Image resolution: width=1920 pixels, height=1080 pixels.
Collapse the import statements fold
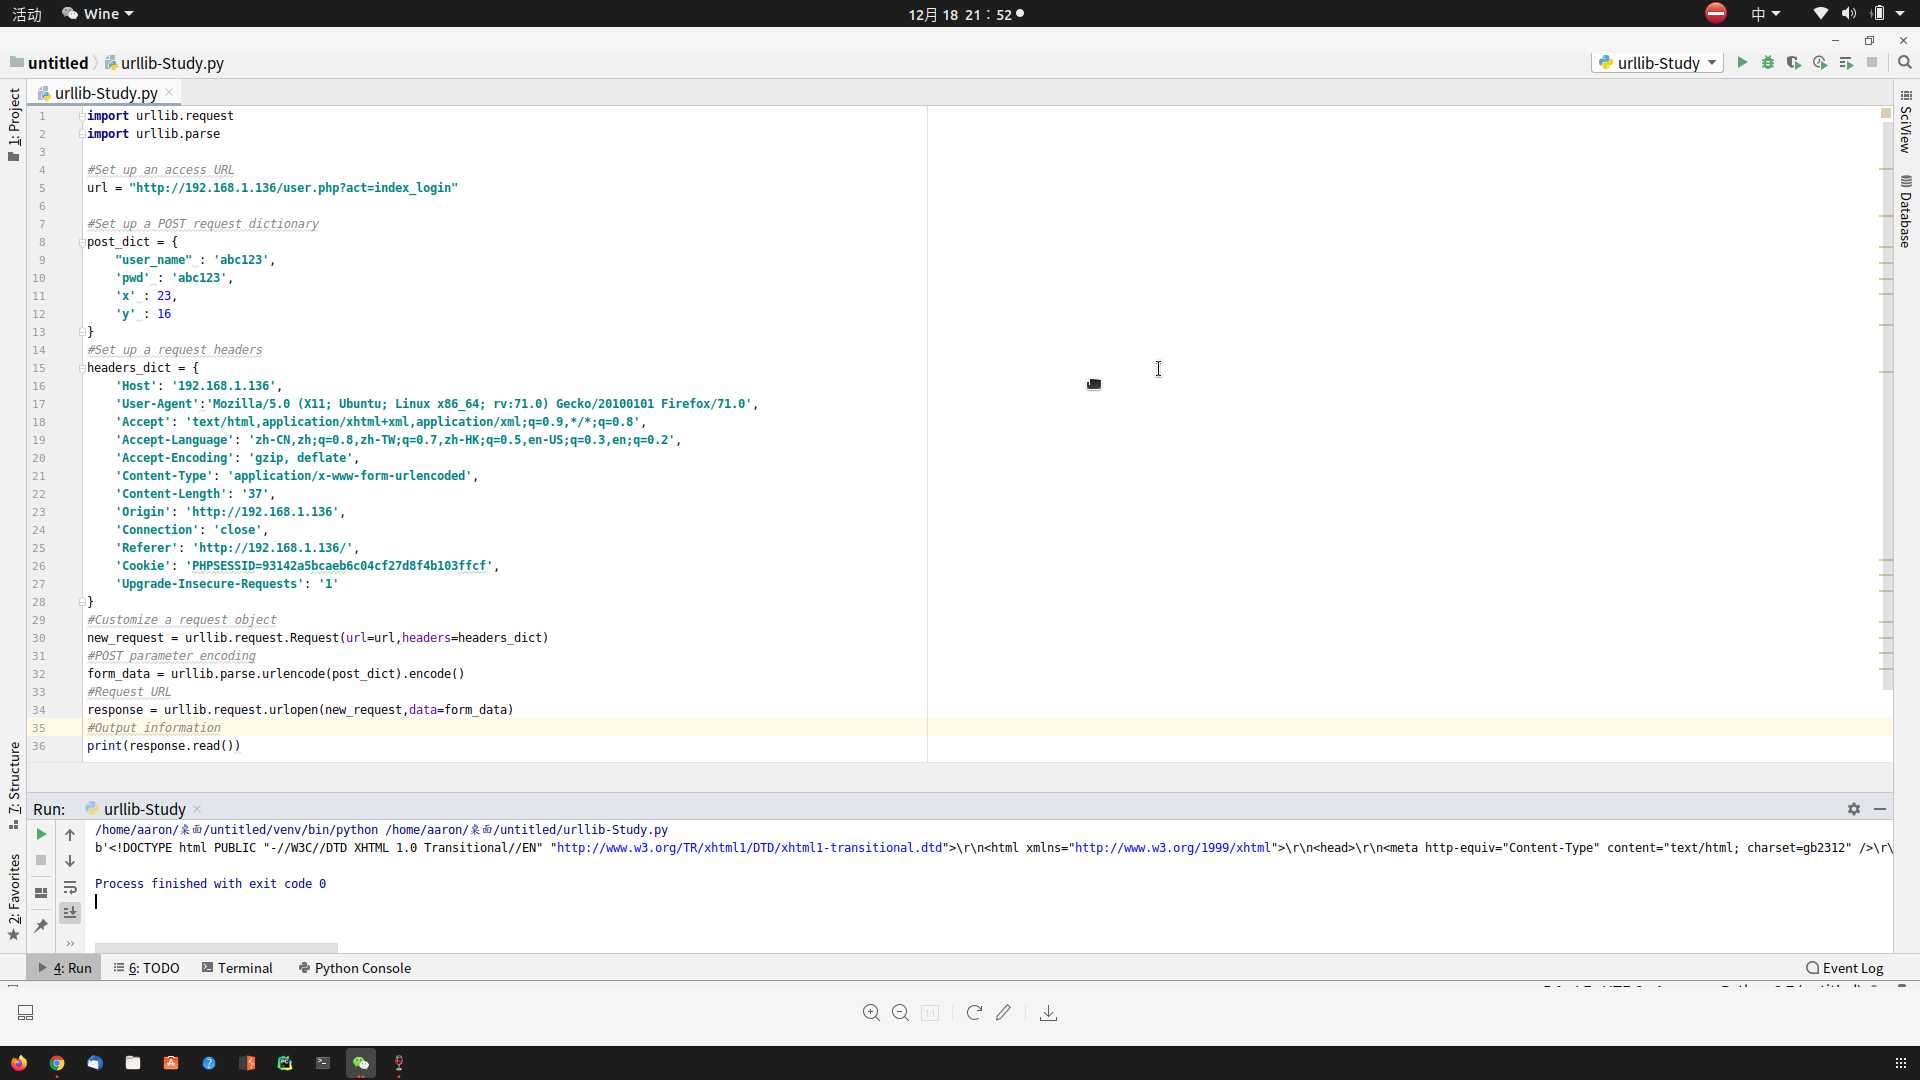[x=82, y=116]
